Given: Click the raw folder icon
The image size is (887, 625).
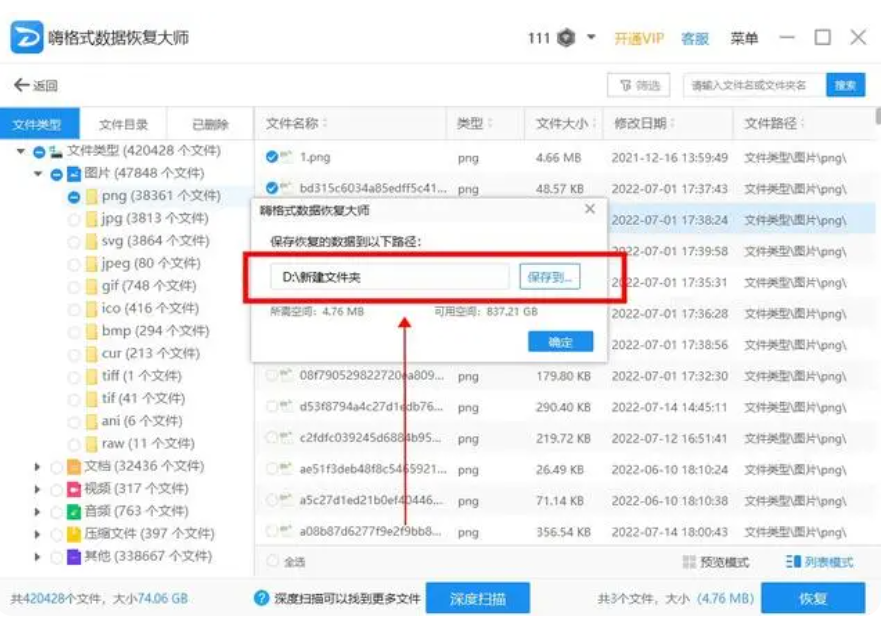Looking at the screenshot, I should [91, 445].
